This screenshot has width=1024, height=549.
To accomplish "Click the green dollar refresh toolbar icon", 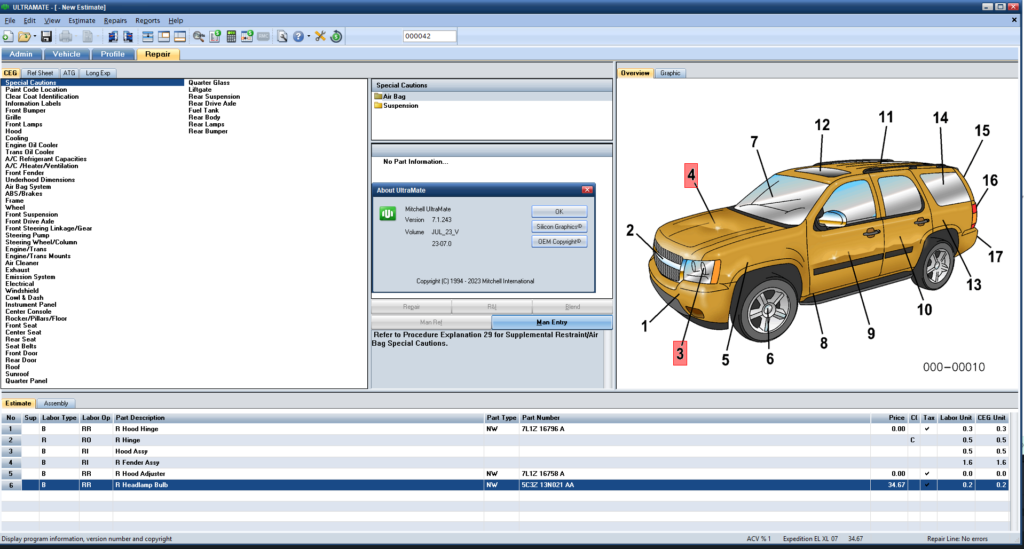I will pos(336,37).
